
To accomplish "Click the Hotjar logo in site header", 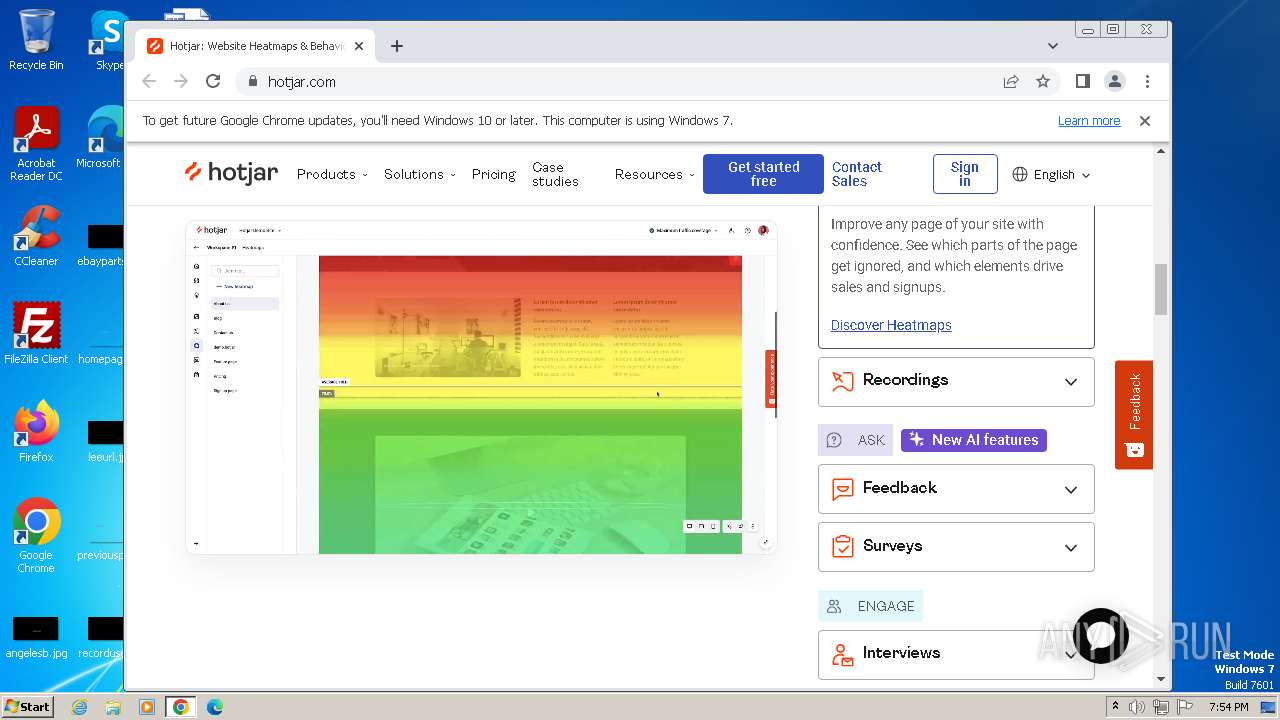I will [x=231, y=173].
